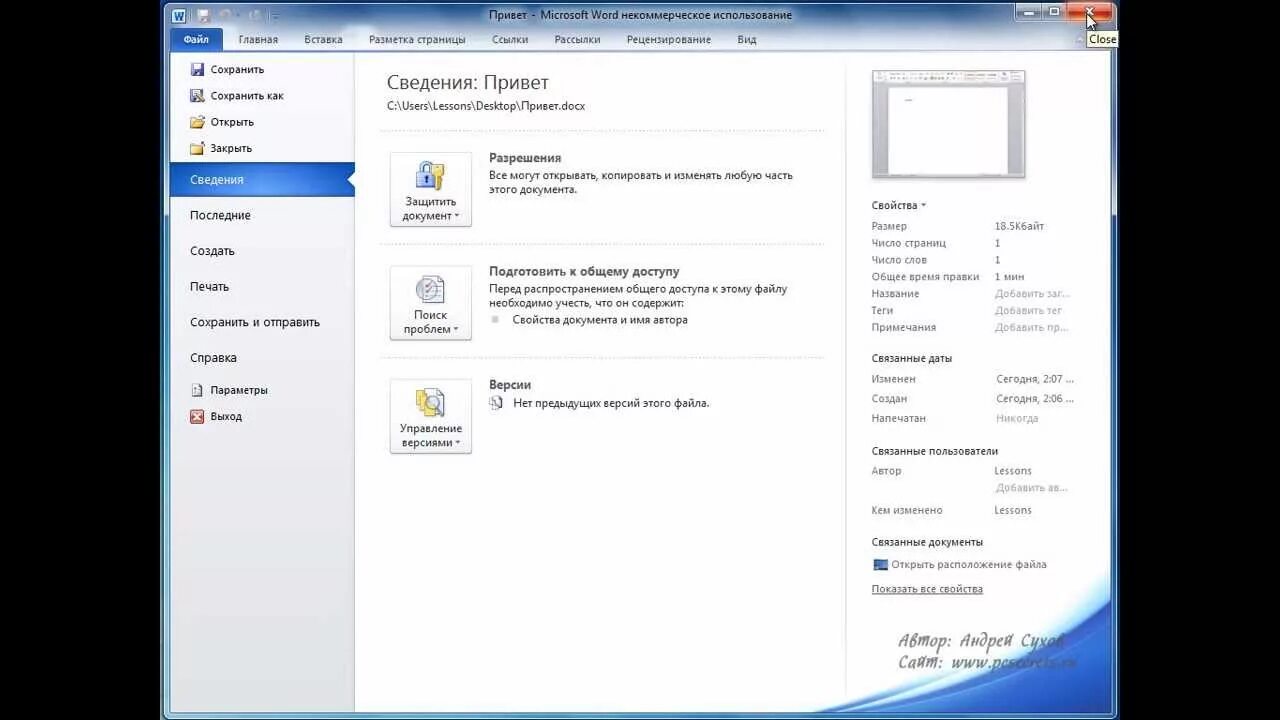Click the Выход command
Viewport: 1280px width, 720px height.
pyautogui.click(x=226, y=416)
